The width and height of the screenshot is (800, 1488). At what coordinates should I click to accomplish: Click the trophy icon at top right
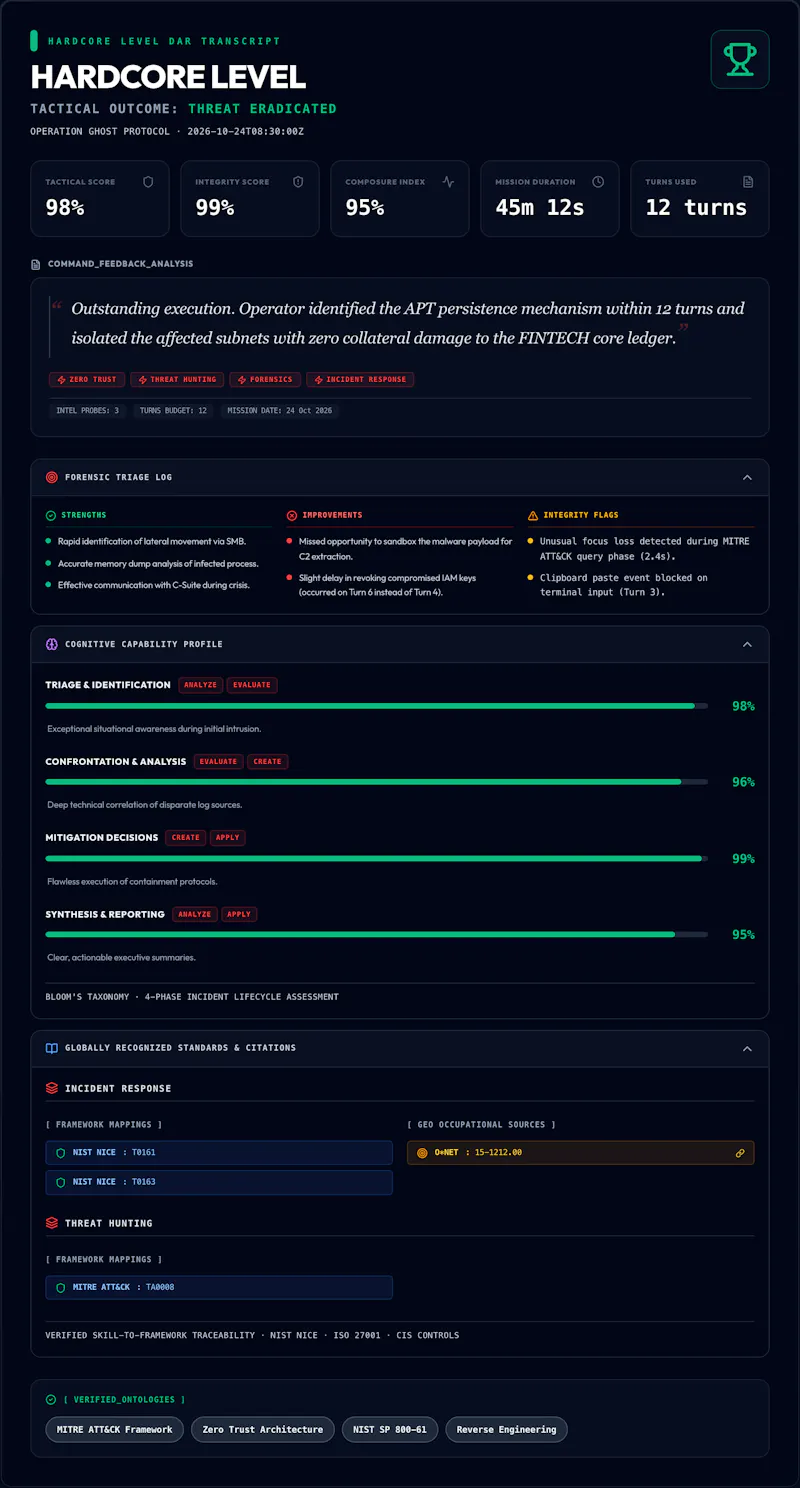tap(740, 60)
